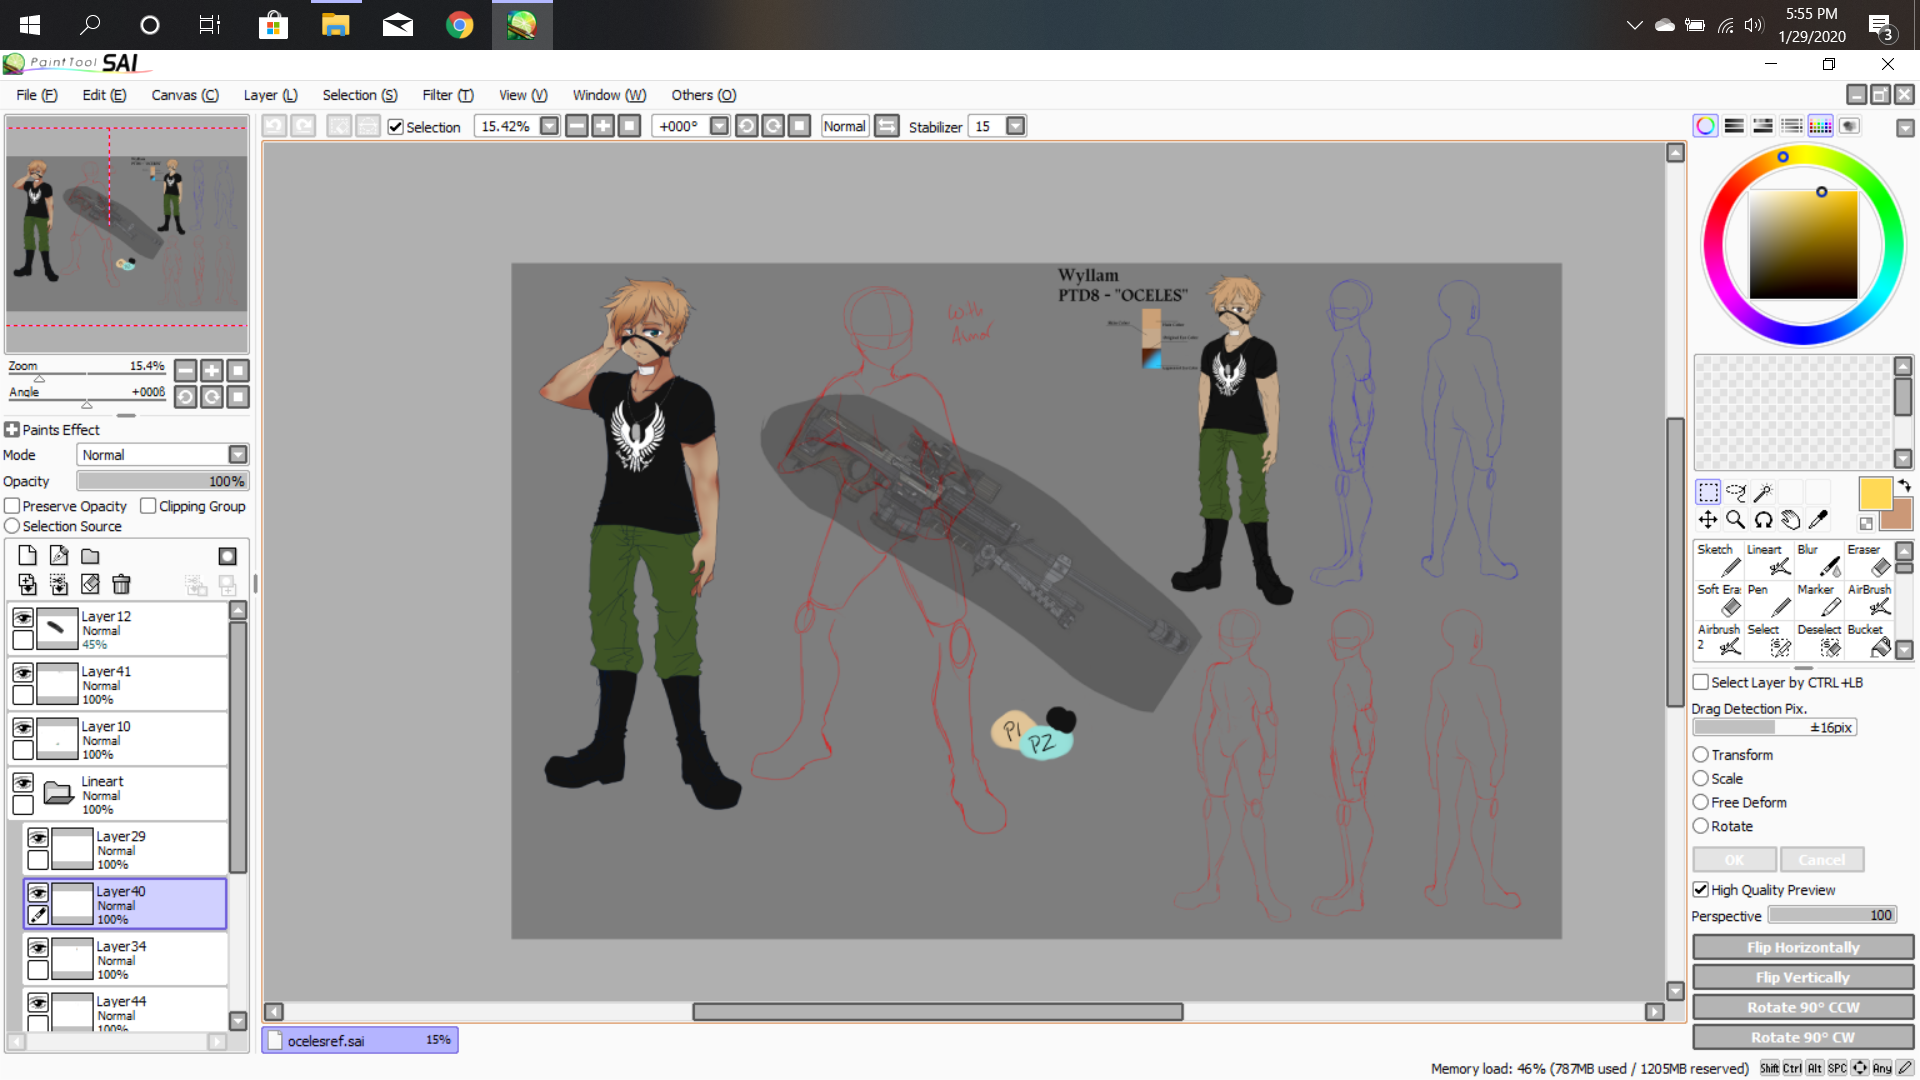This screenshot has width=1920, height=1080.
Task: Enable Preserve Opacity checkbox
Action: click(12, 506)
